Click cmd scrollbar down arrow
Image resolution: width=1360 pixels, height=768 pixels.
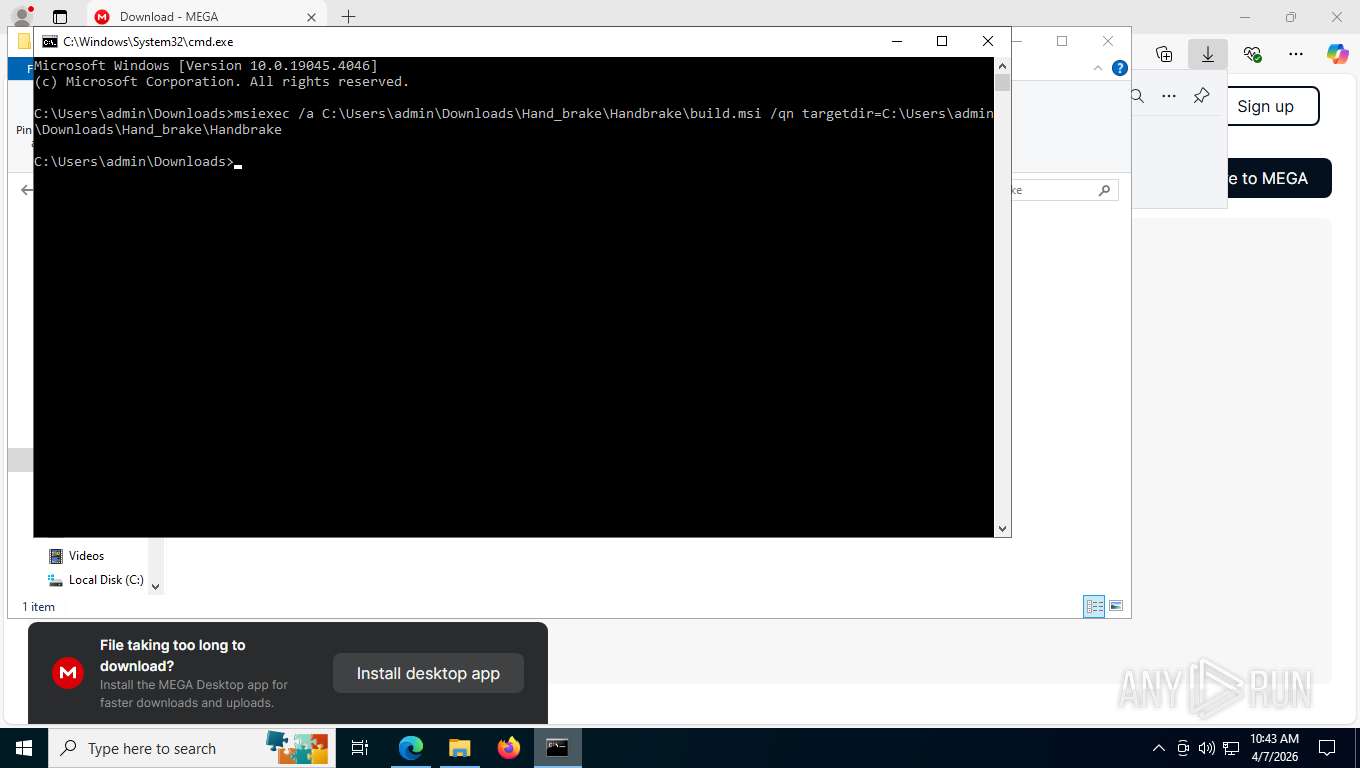pyautogui.click(x=1003, y=529)
